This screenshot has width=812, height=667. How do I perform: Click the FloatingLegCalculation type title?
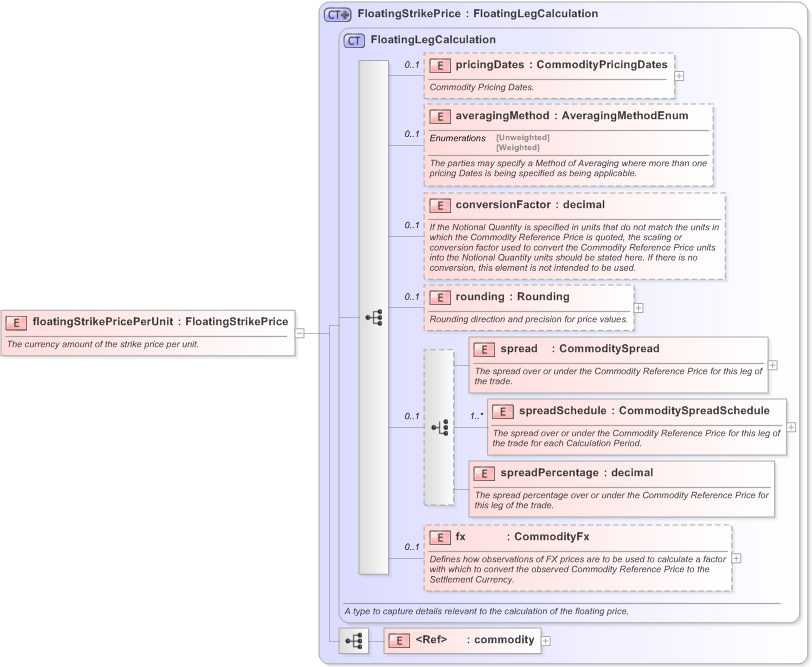[433, 40]
